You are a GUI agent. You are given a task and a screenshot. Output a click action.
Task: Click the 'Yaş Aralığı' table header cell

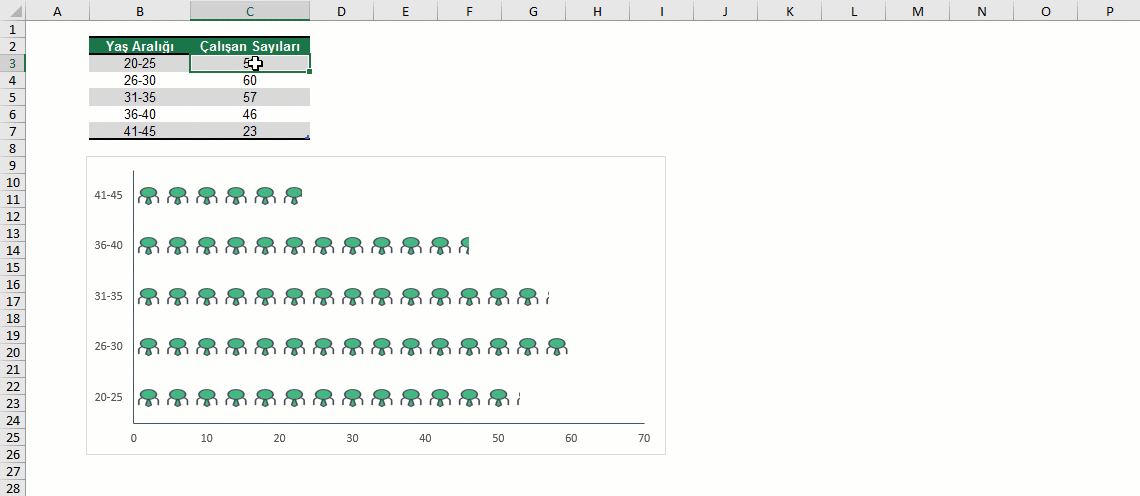click(x=140, y=46)
